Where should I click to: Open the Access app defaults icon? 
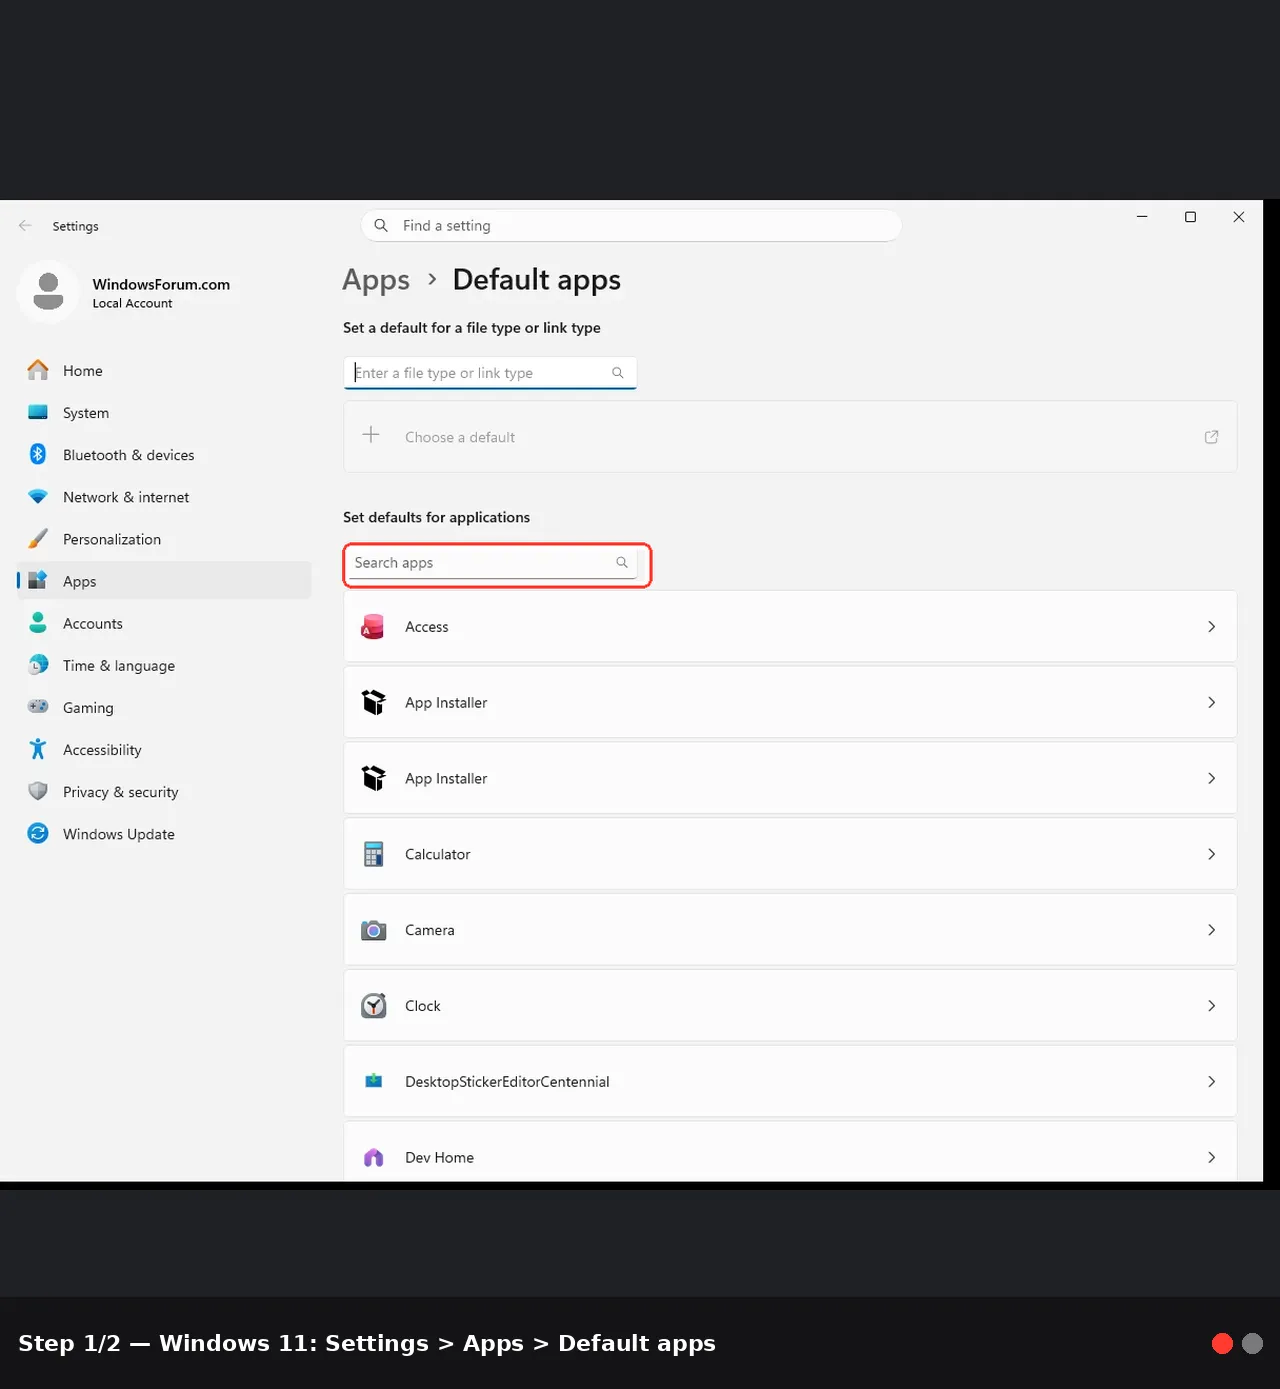click(x=373, y=627)
